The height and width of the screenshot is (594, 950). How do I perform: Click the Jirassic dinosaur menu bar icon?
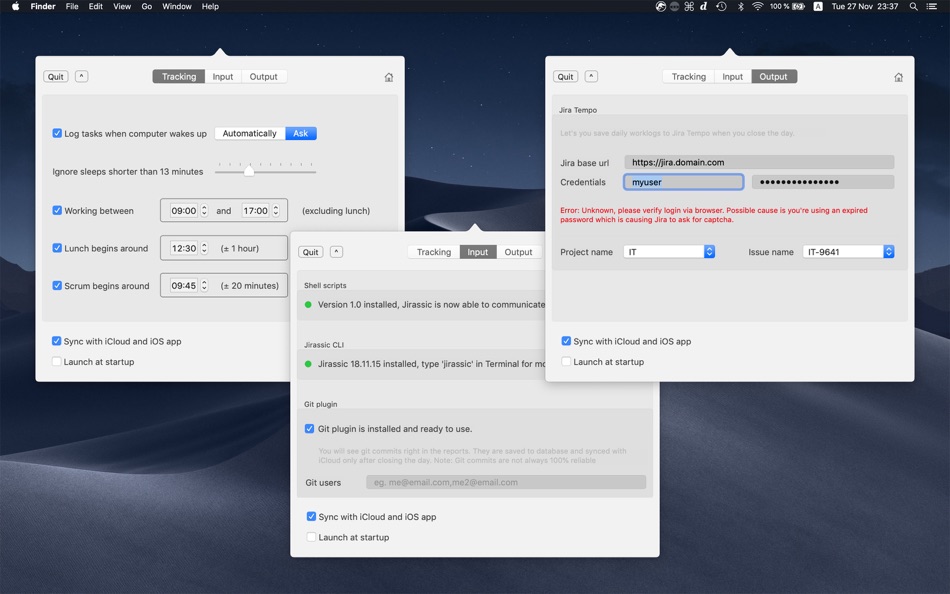click(x=661, y=7)
